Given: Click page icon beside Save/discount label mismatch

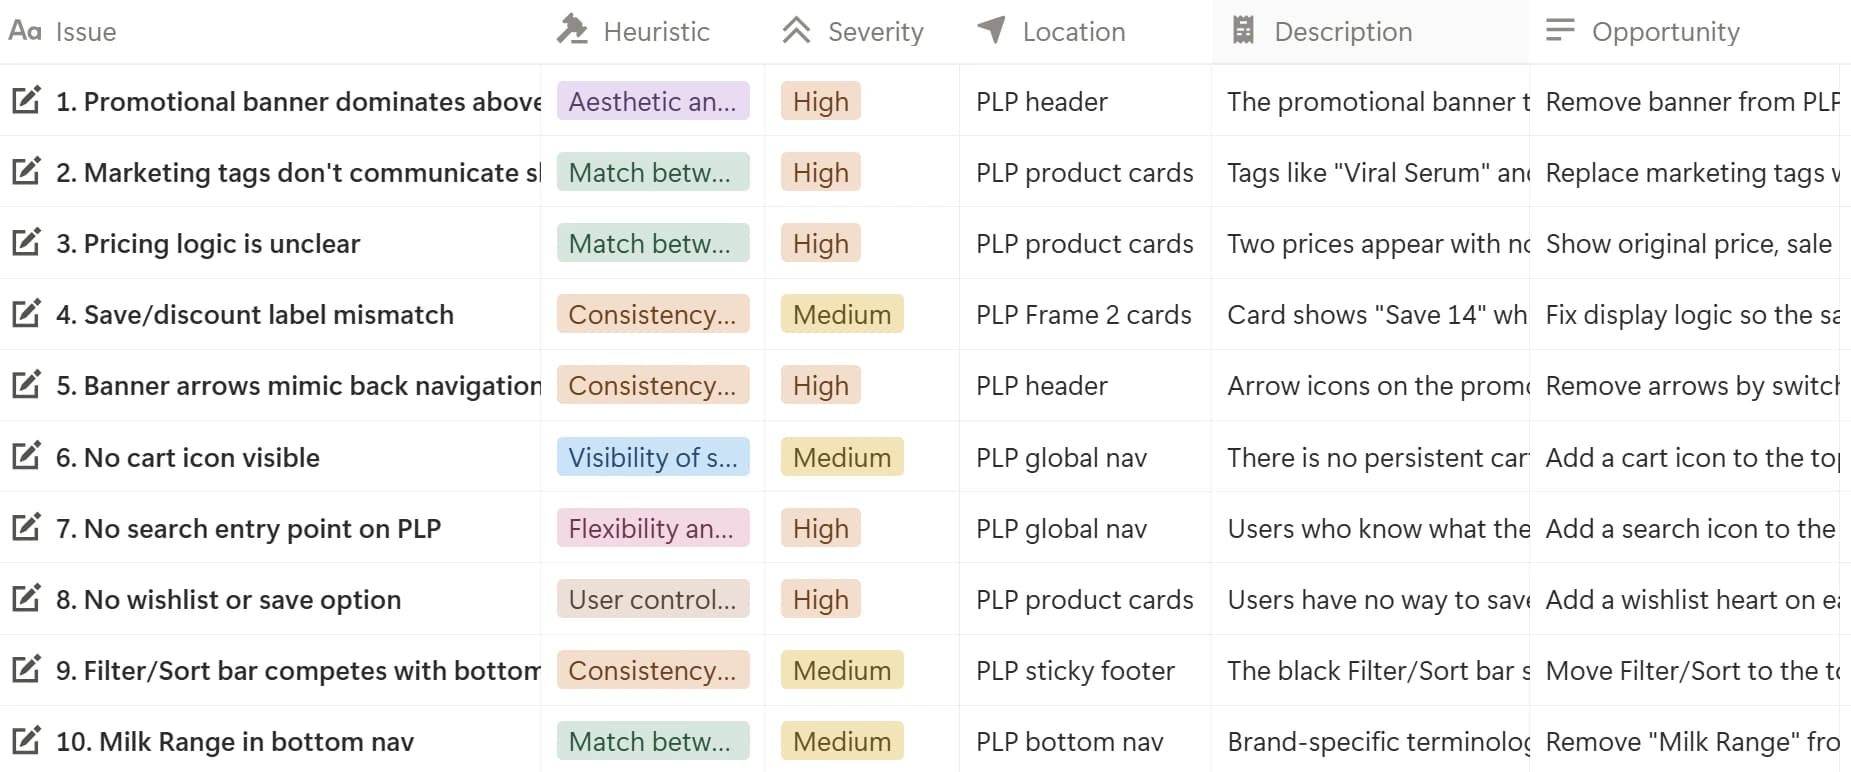Looking at the screenshot, I should point(26,313).
